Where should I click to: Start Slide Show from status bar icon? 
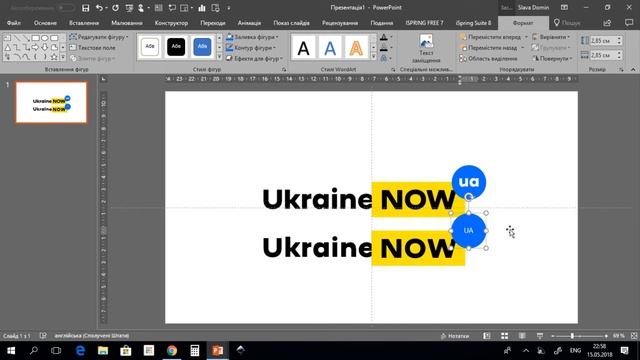(540, 336)
